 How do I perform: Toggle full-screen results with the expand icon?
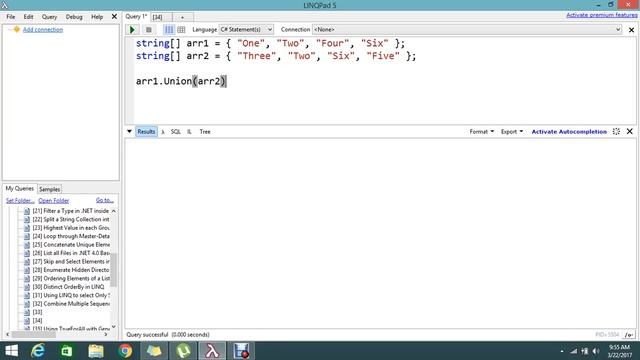(x=616, y=131)
